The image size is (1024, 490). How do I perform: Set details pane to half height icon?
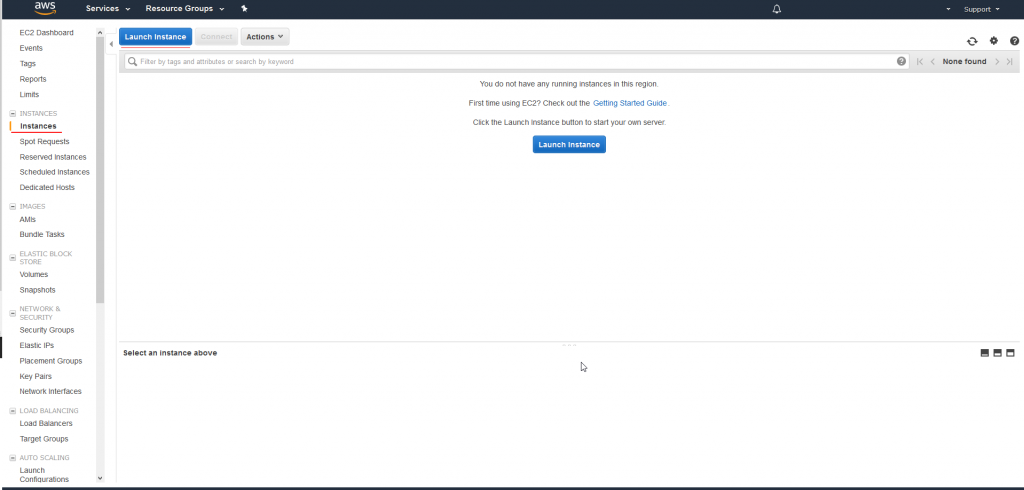pos(997,353)
